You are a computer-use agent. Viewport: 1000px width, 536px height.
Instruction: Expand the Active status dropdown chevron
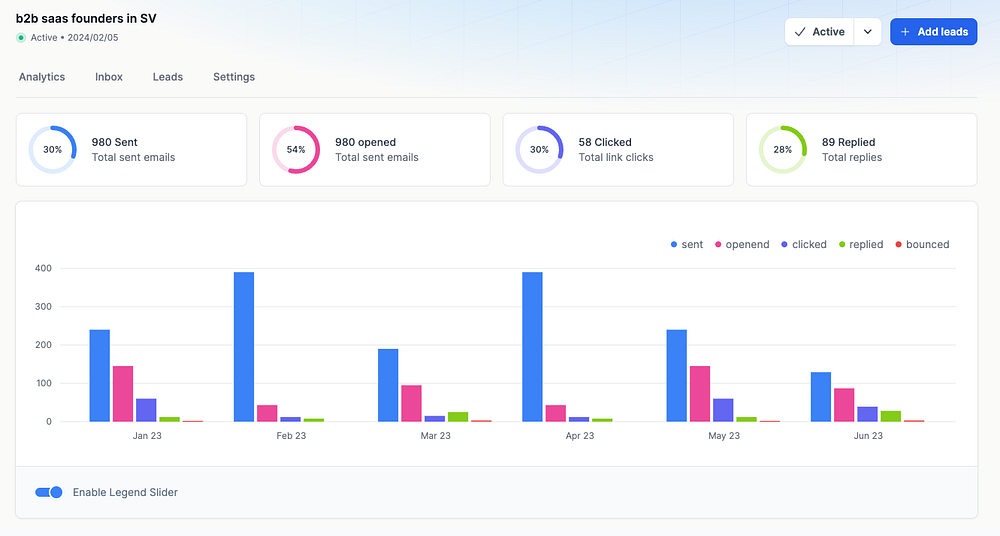[867, 31]
